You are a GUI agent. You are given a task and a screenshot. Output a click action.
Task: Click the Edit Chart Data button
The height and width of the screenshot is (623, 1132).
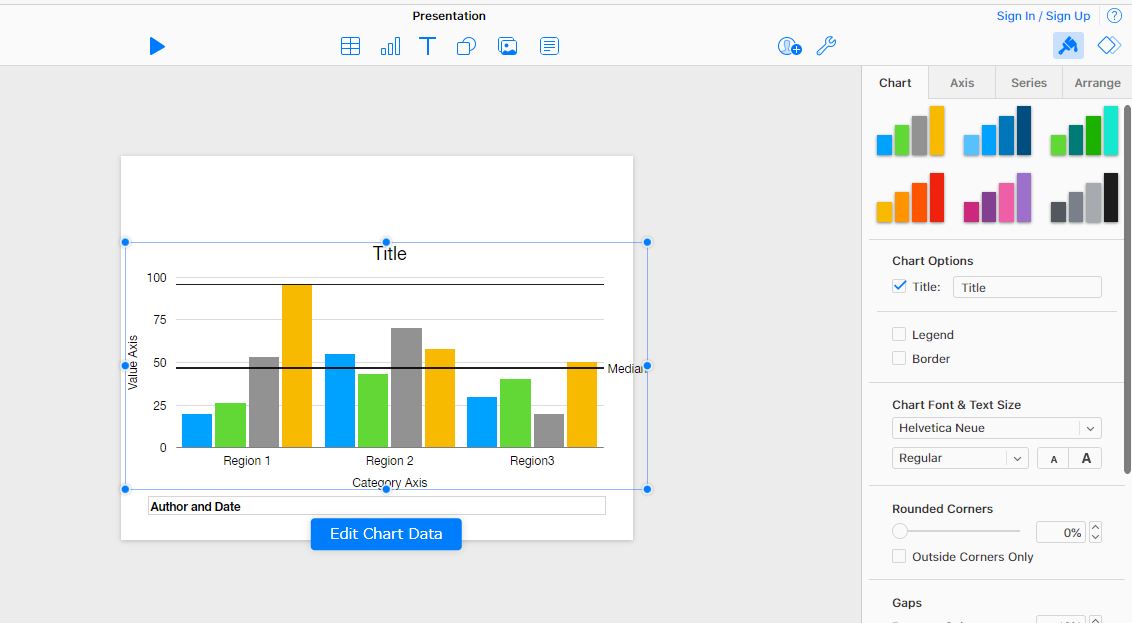(386, 534)
